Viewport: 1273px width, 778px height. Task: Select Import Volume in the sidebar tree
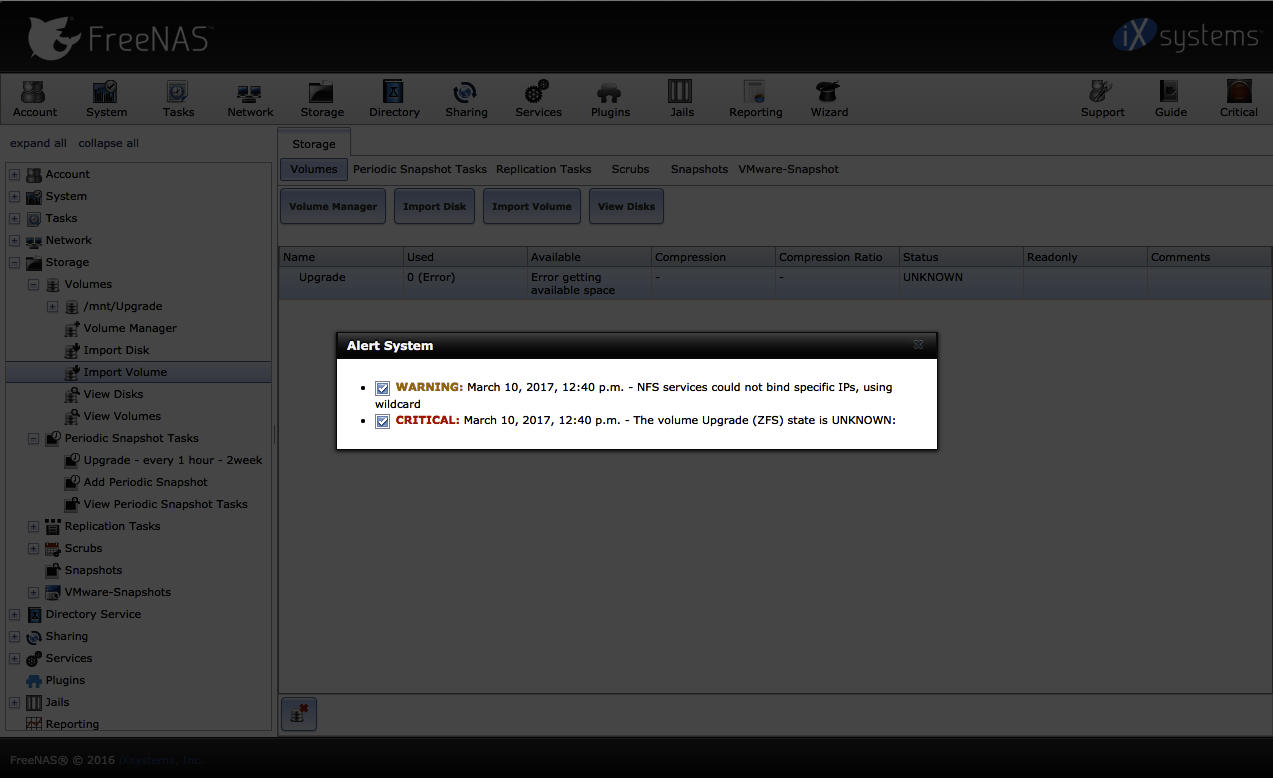pos(125,372)
